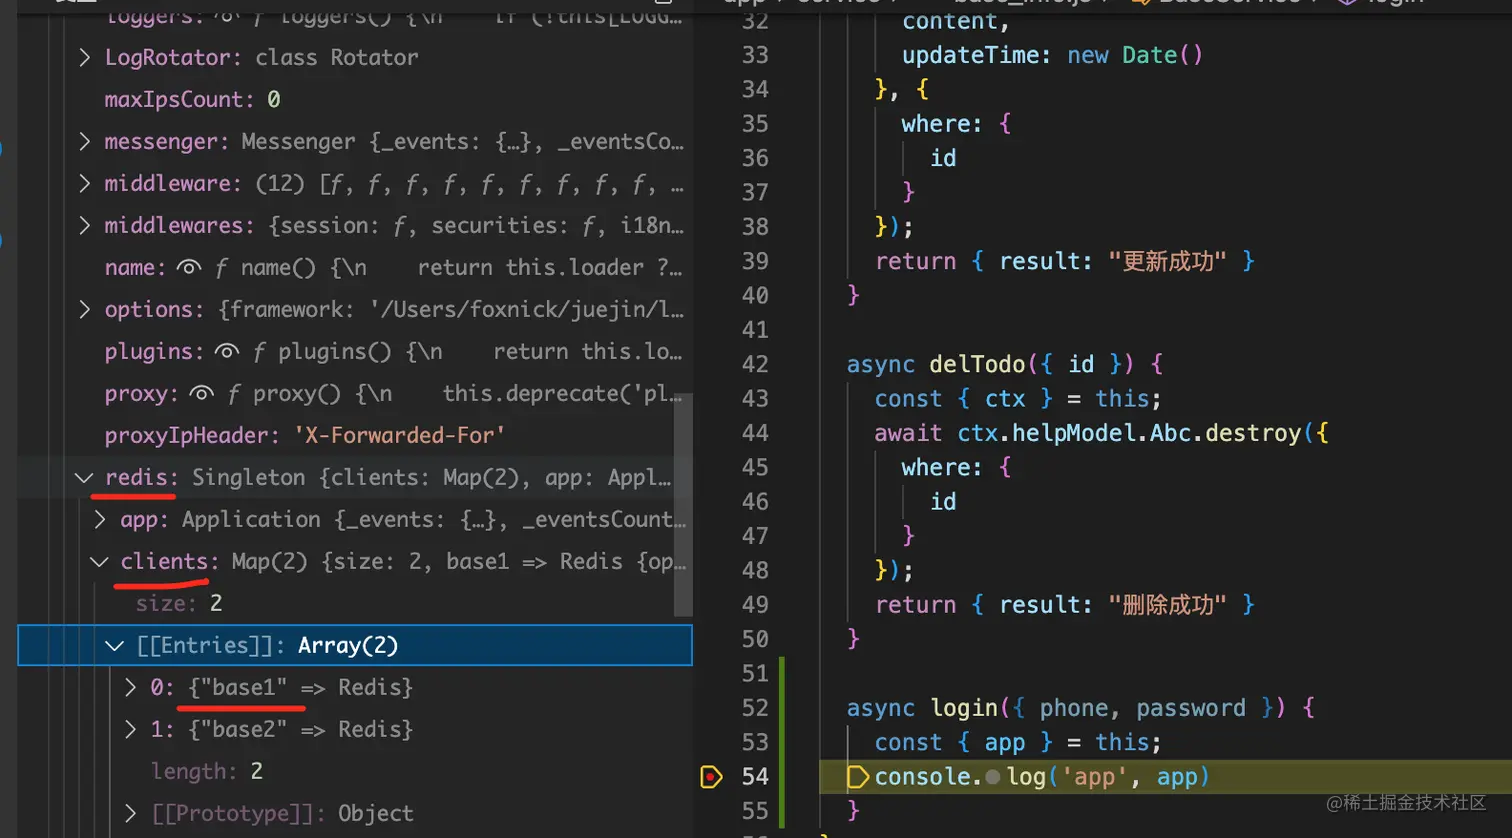The width and height of the screenshot is (1512, 838).
Task: Expand entry 0 base1 Redis
Action: coord(130,688)
